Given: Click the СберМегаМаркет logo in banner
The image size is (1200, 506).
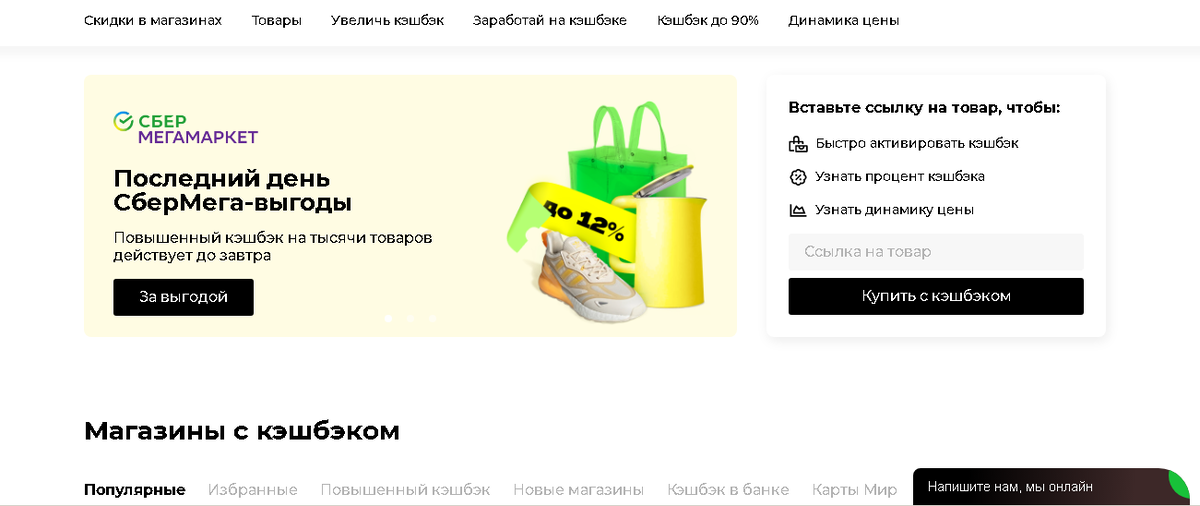Looking at the screenshot, I should (x=186, y=128).
